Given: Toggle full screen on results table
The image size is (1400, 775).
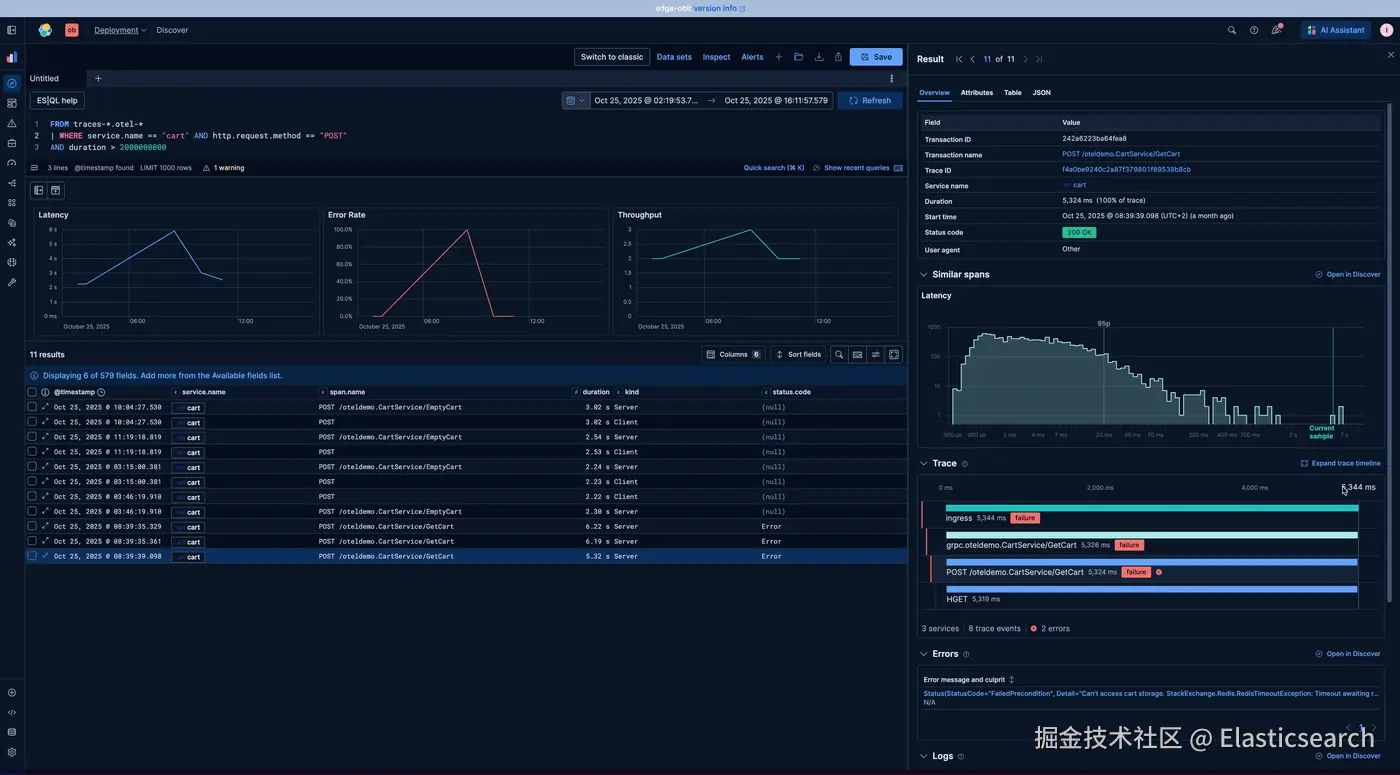Looking at the screenshot, I should point(894,354).
